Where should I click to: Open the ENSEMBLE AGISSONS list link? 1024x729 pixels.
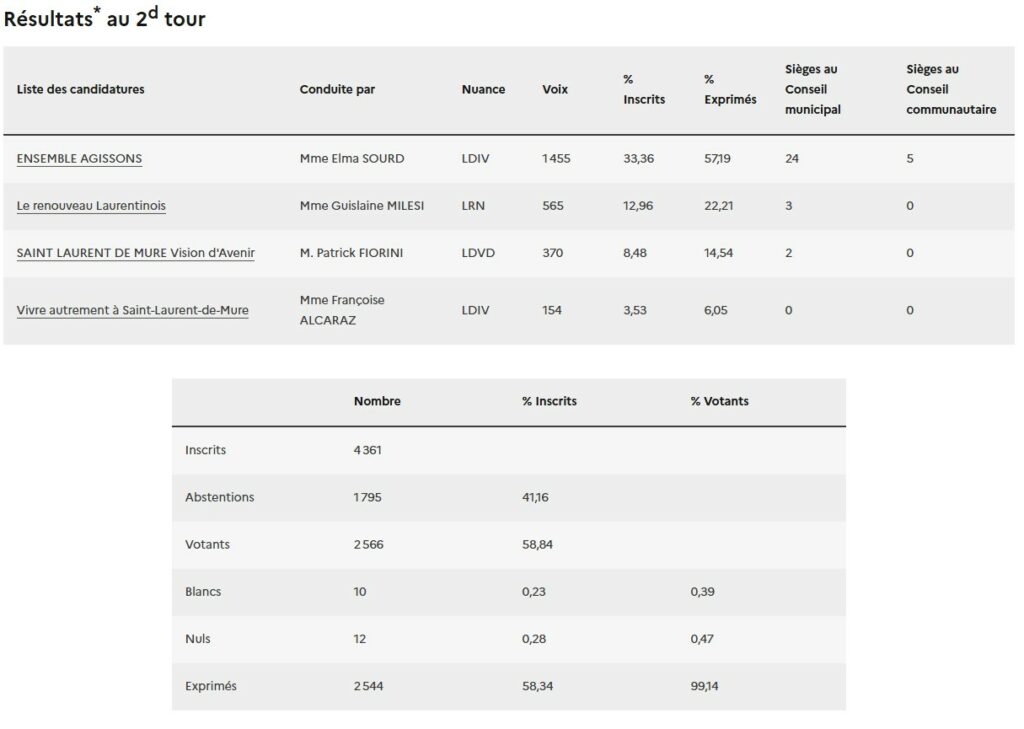(x=79, y=158)
